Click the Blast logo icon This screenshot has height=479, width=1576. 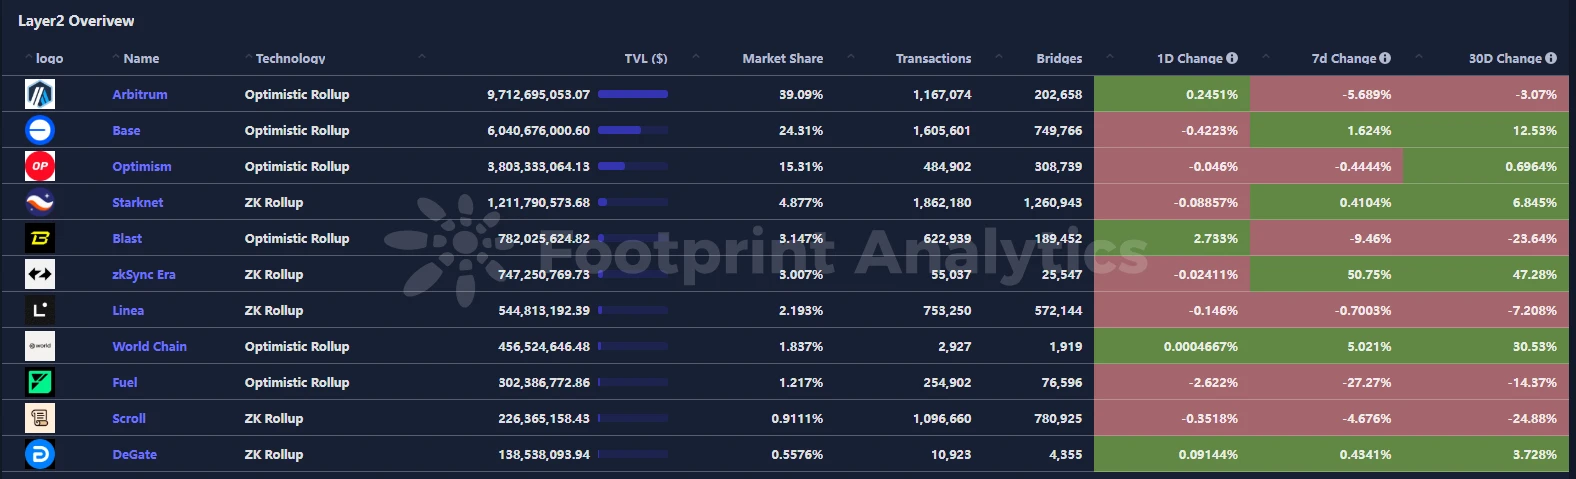click(40, 238)
